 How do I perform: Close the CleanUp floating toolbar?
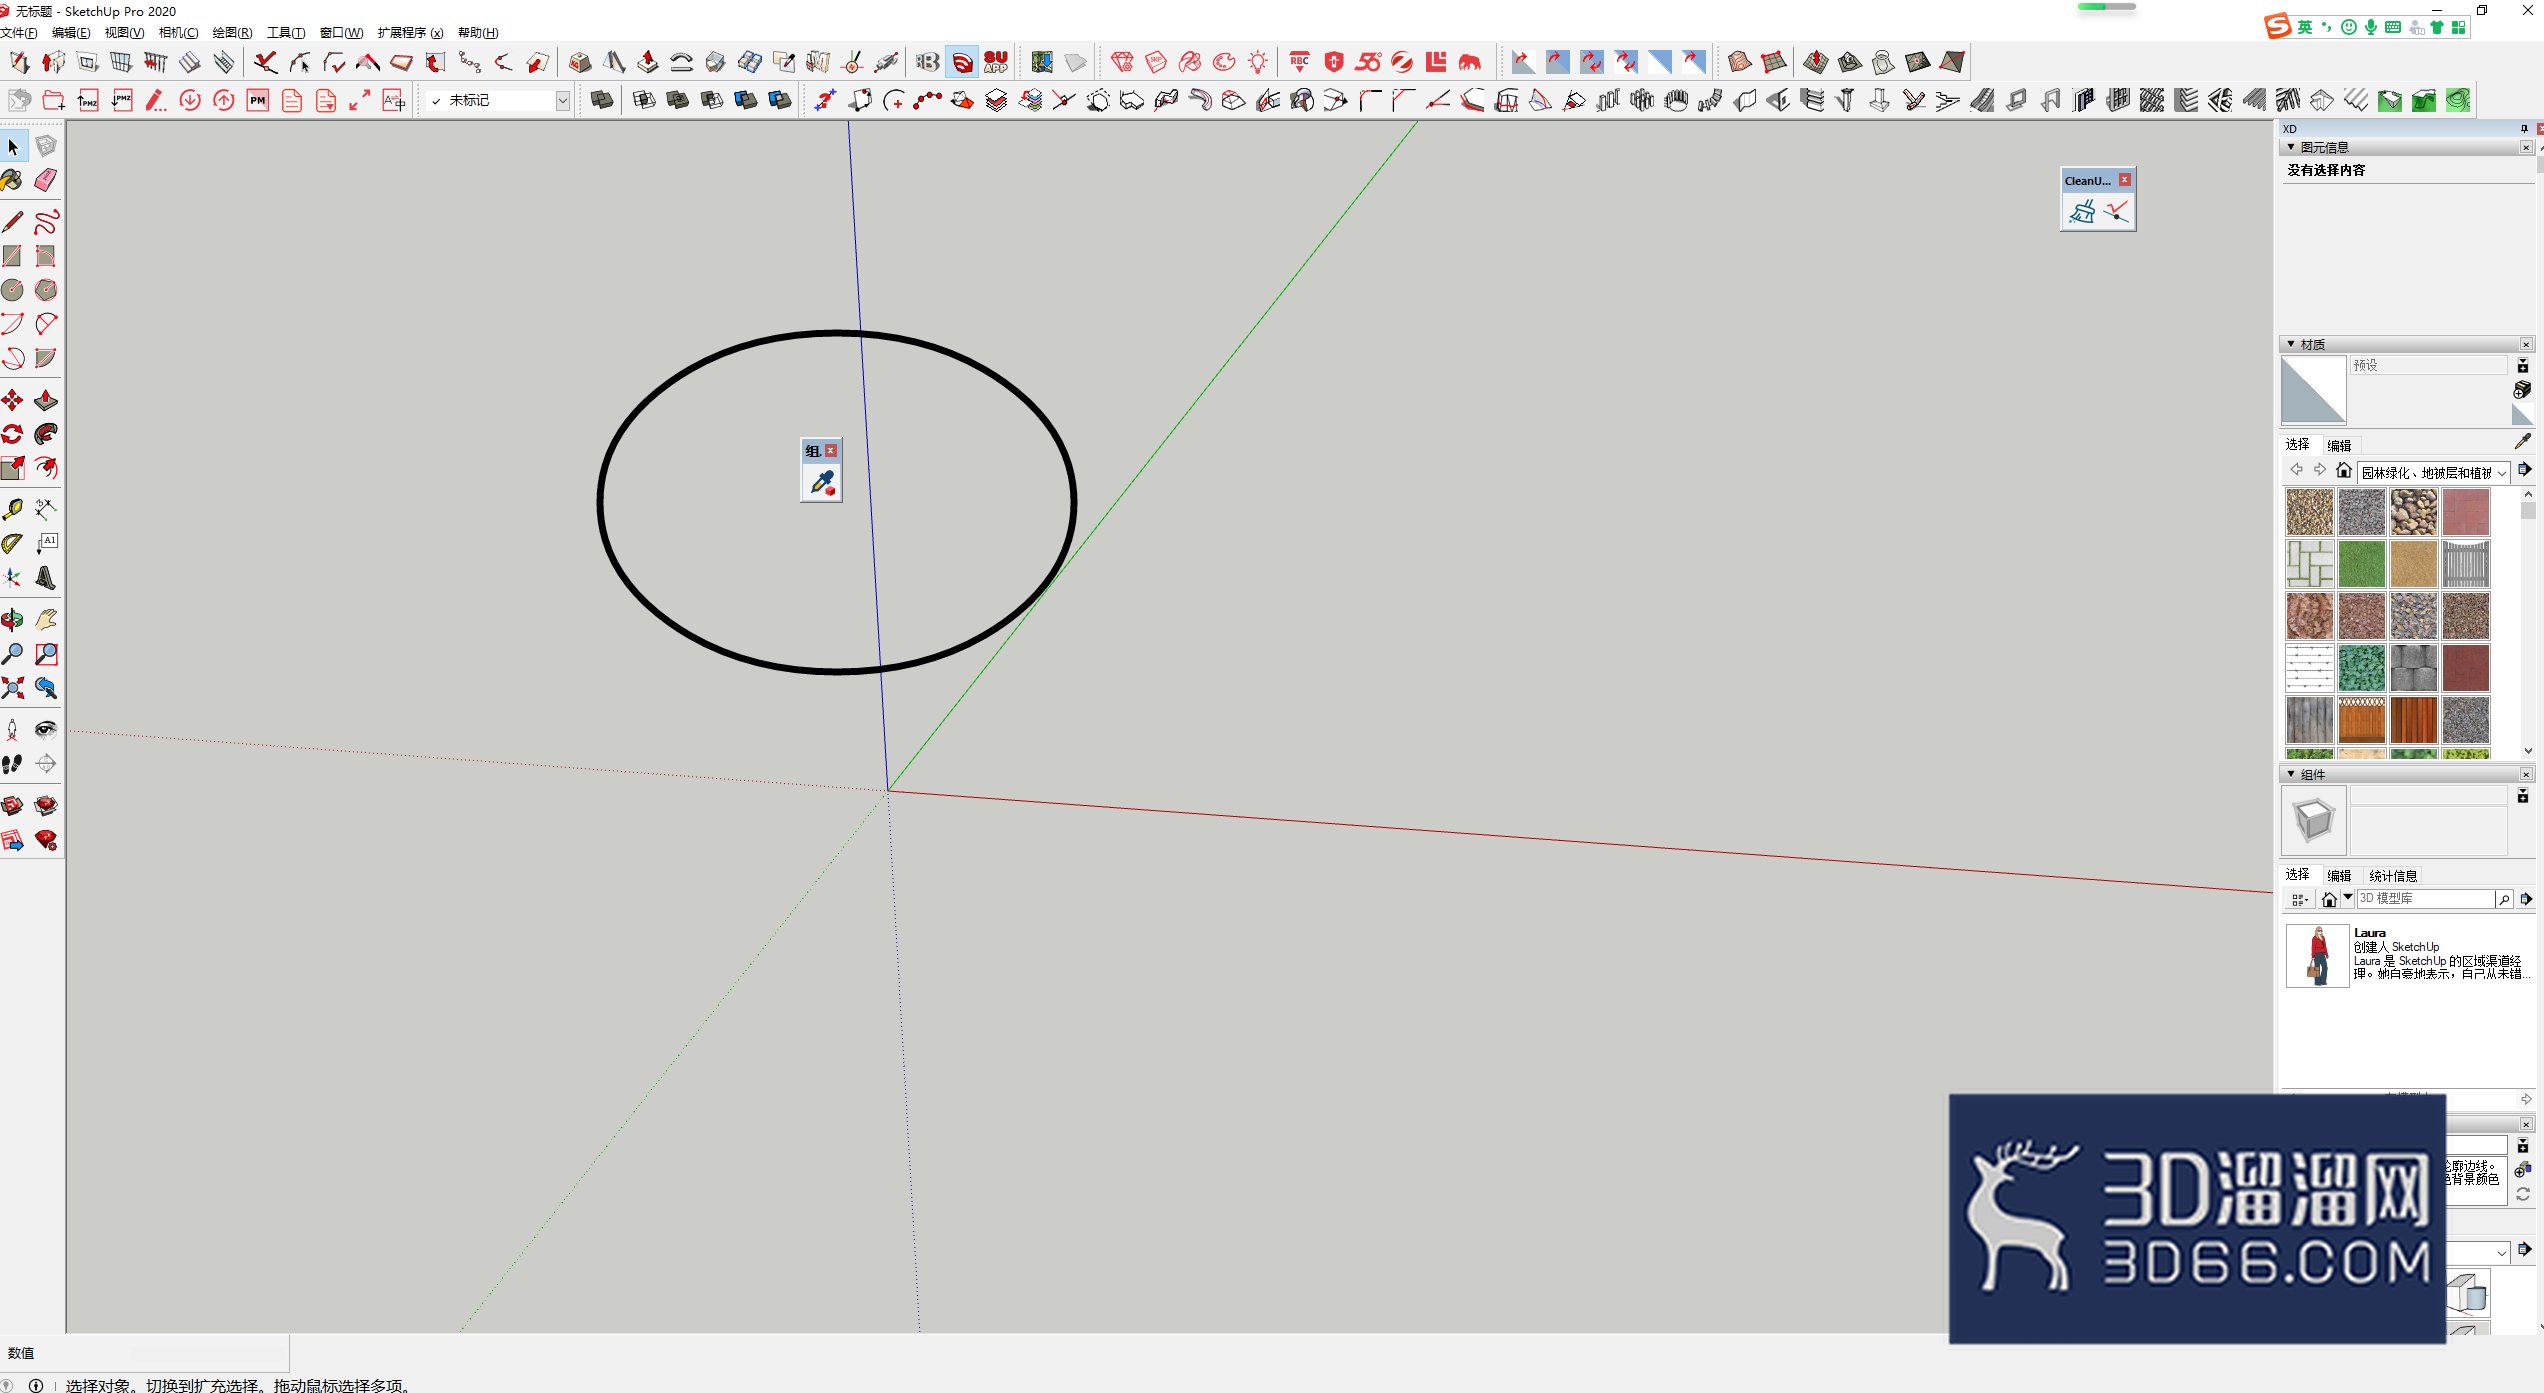point(2125,180)
